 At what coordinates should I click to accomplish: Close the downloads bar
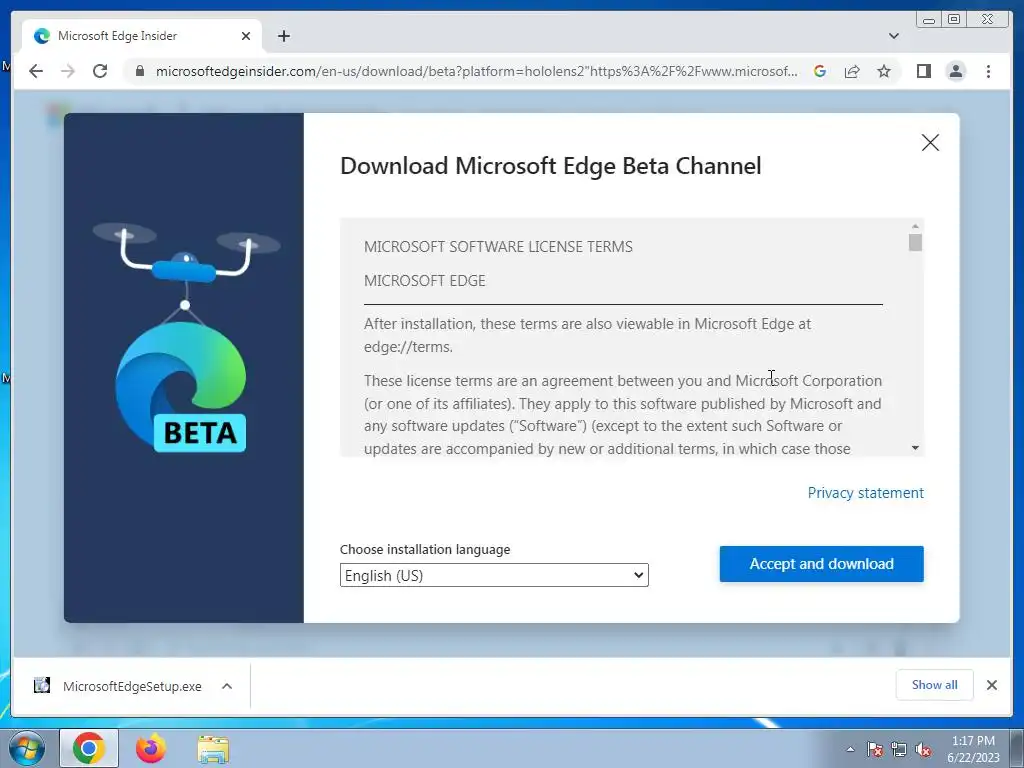point(991,685)
